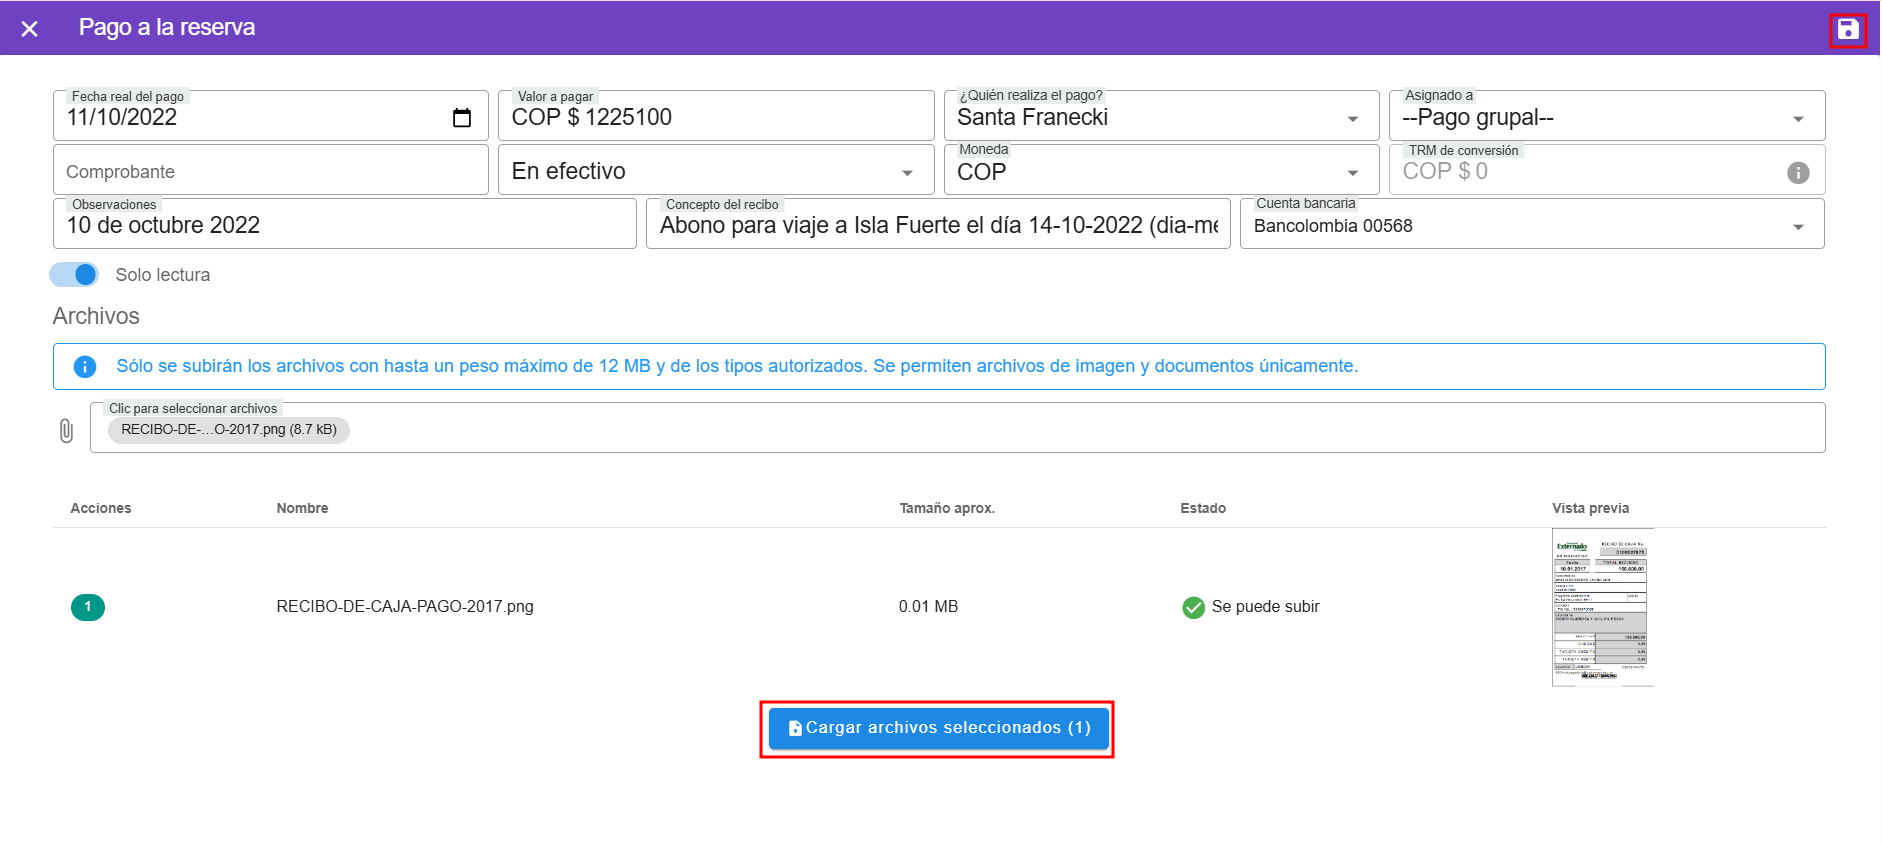Open the calendar picker for payment date
The width and height of the screenshot is (1882, 844).
coord(461,118)
